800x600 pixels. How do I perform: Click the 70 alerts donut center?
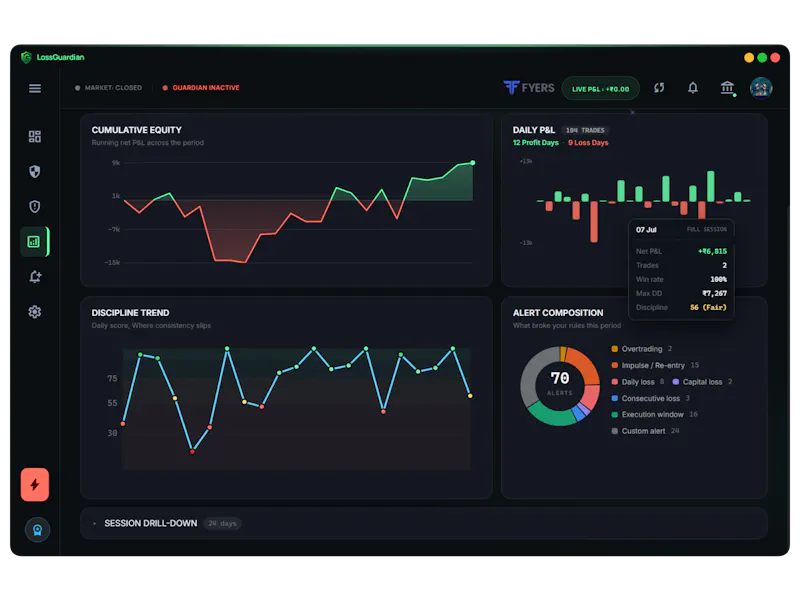560,383
